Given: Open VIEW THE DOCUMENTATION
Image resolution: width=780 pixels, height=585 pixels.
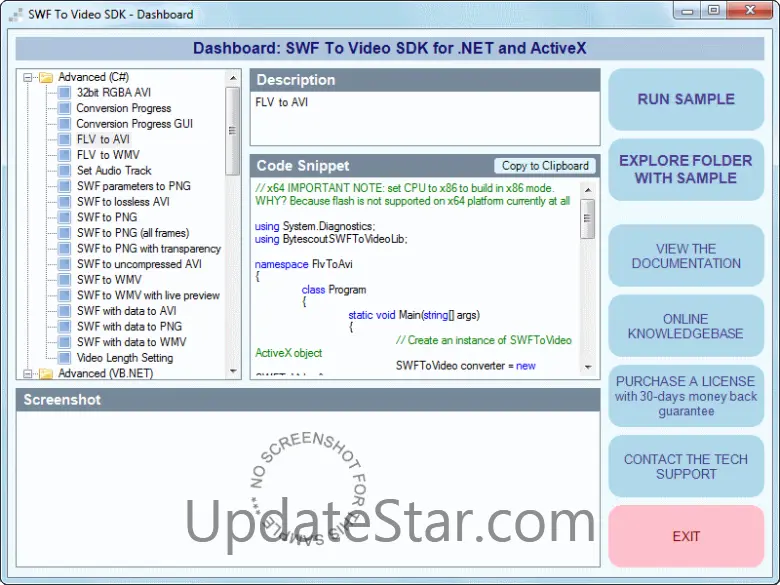Looking at the screenshot, I should coord(686,256).
